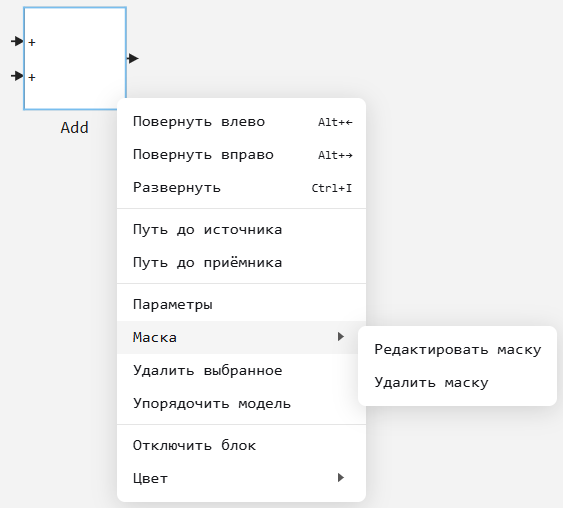Image resolution: width=563 pixels, height=508 pixels.
Task: Click the lower input port arrow of Add
Action: 17,76
